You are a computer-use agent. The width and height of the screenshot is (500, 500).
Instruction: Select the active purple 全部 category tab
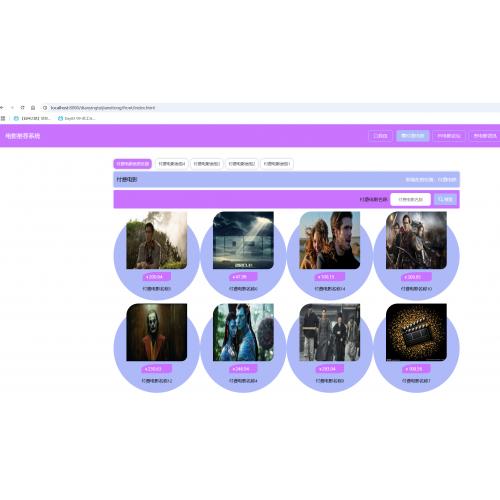pos(133,164)
